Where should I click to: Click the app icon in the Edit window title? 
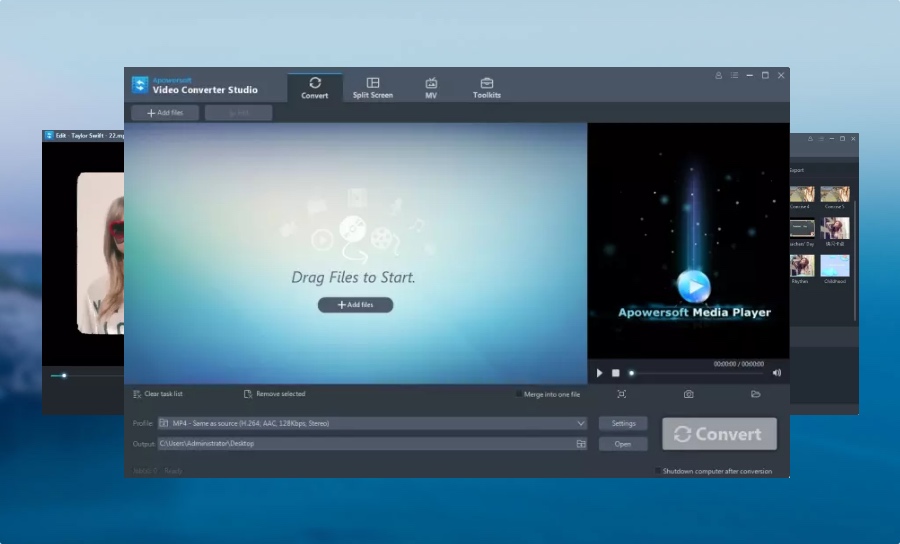pyautogui.click(x=49, y=135)
